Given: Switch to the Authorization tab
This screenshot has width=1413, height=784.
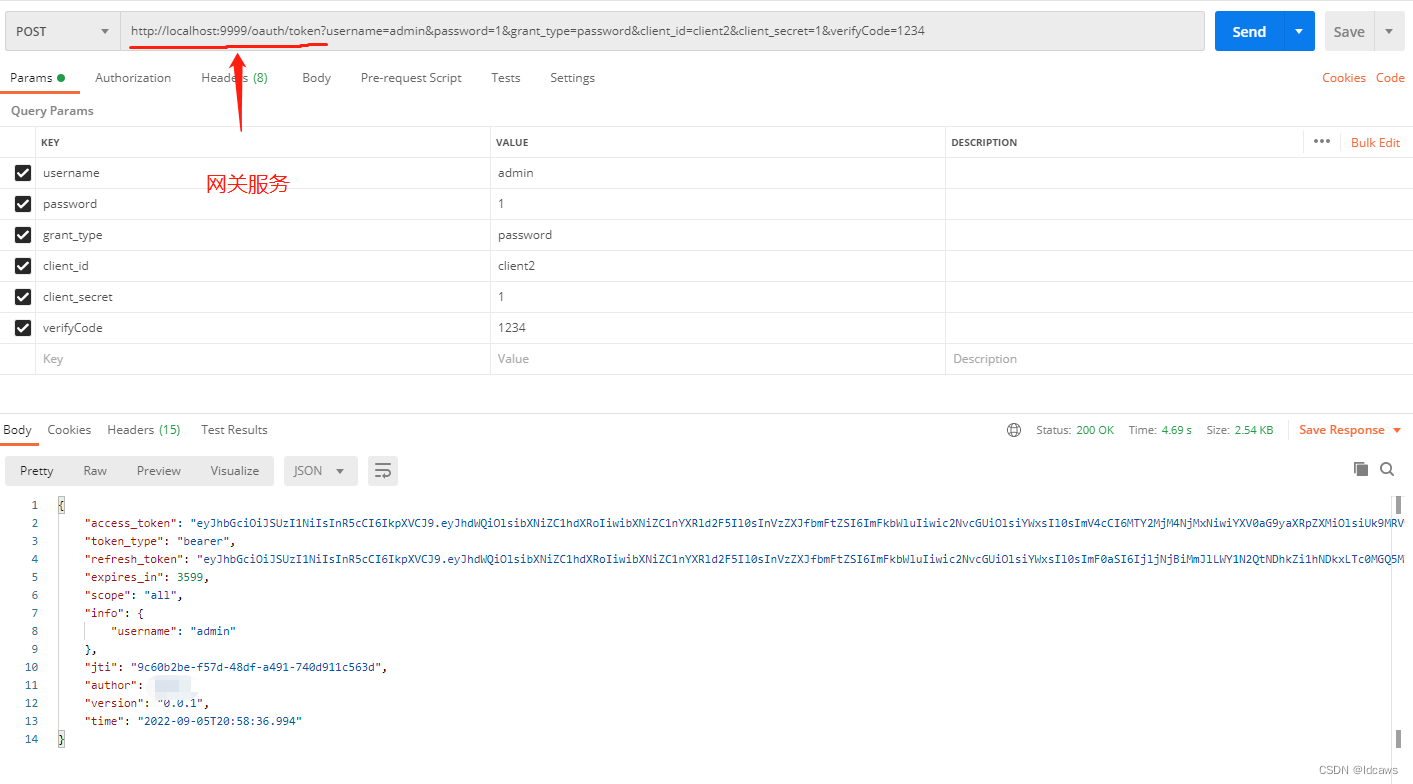Looking at the screenshot, I should click(133, 78).
